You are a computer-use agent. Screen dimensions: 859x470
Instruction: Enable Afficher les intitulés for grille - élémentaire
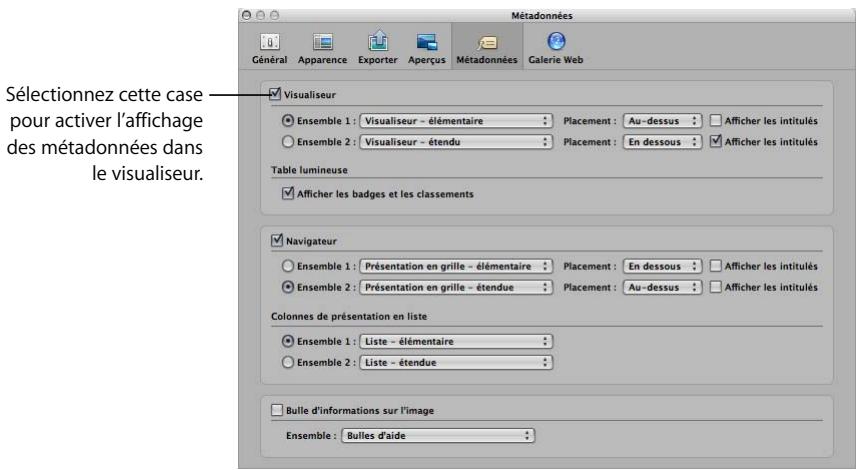[x=715, y=266]
